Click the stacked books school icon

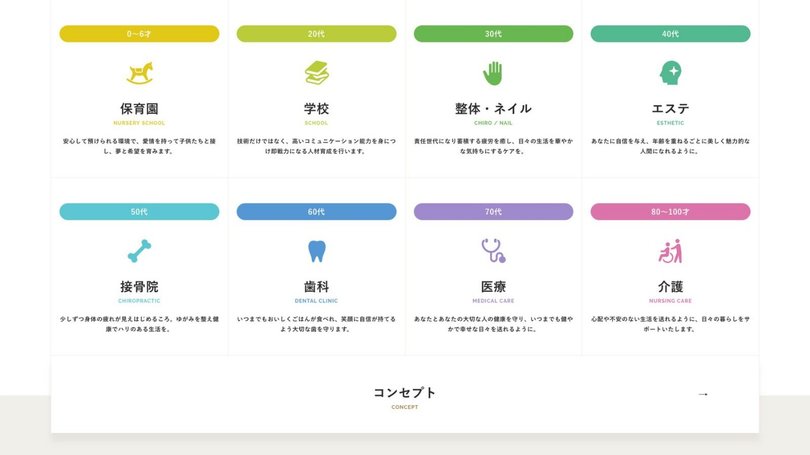coord(316,73)
